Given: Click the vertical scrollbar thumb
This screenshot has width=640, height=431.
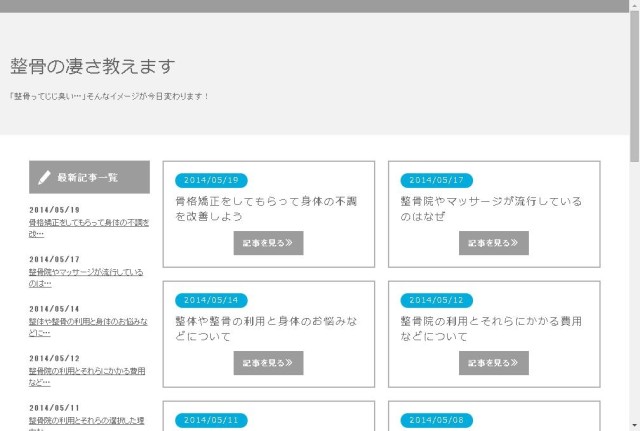Looking at the screenshot, I should (635, 87).
